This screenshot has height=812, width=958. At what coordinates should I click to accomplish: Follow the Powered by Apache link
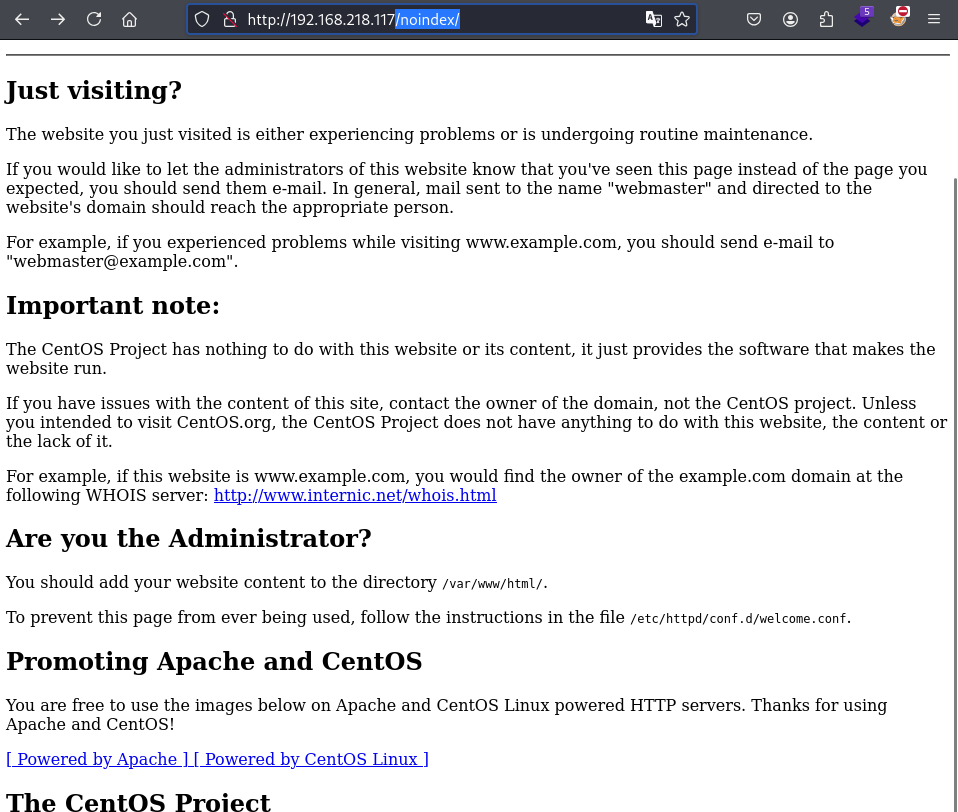(97, 759)
